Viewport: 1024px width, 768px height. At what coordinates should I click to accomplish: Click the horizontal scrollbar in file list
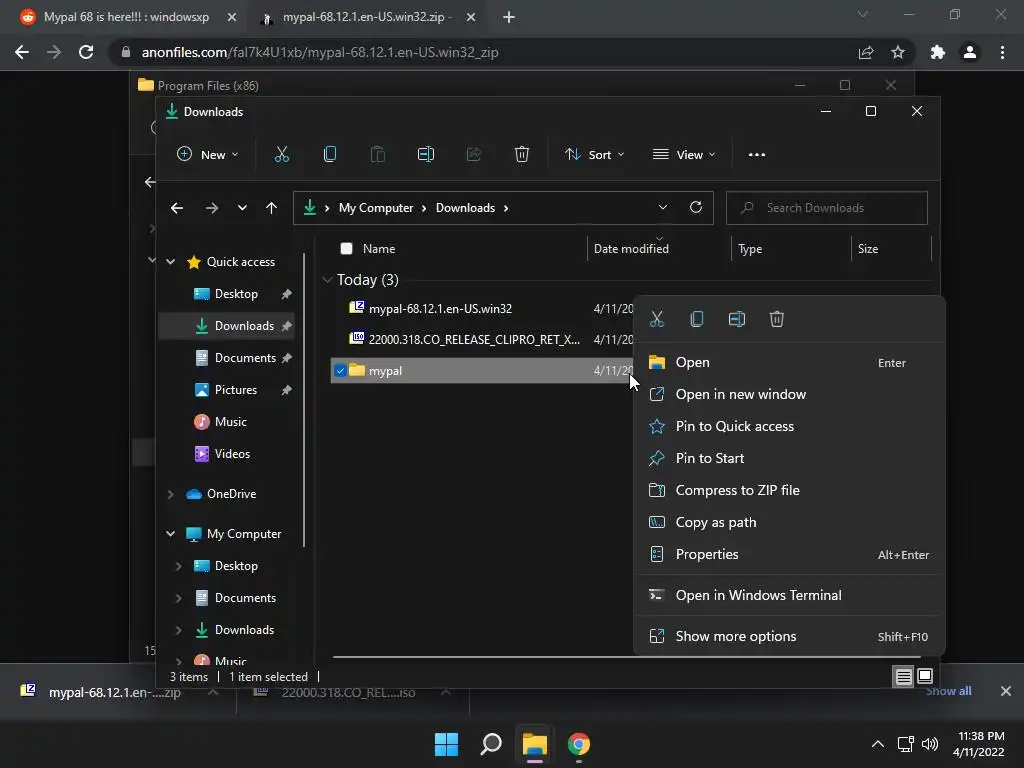[x=626, y=657]
